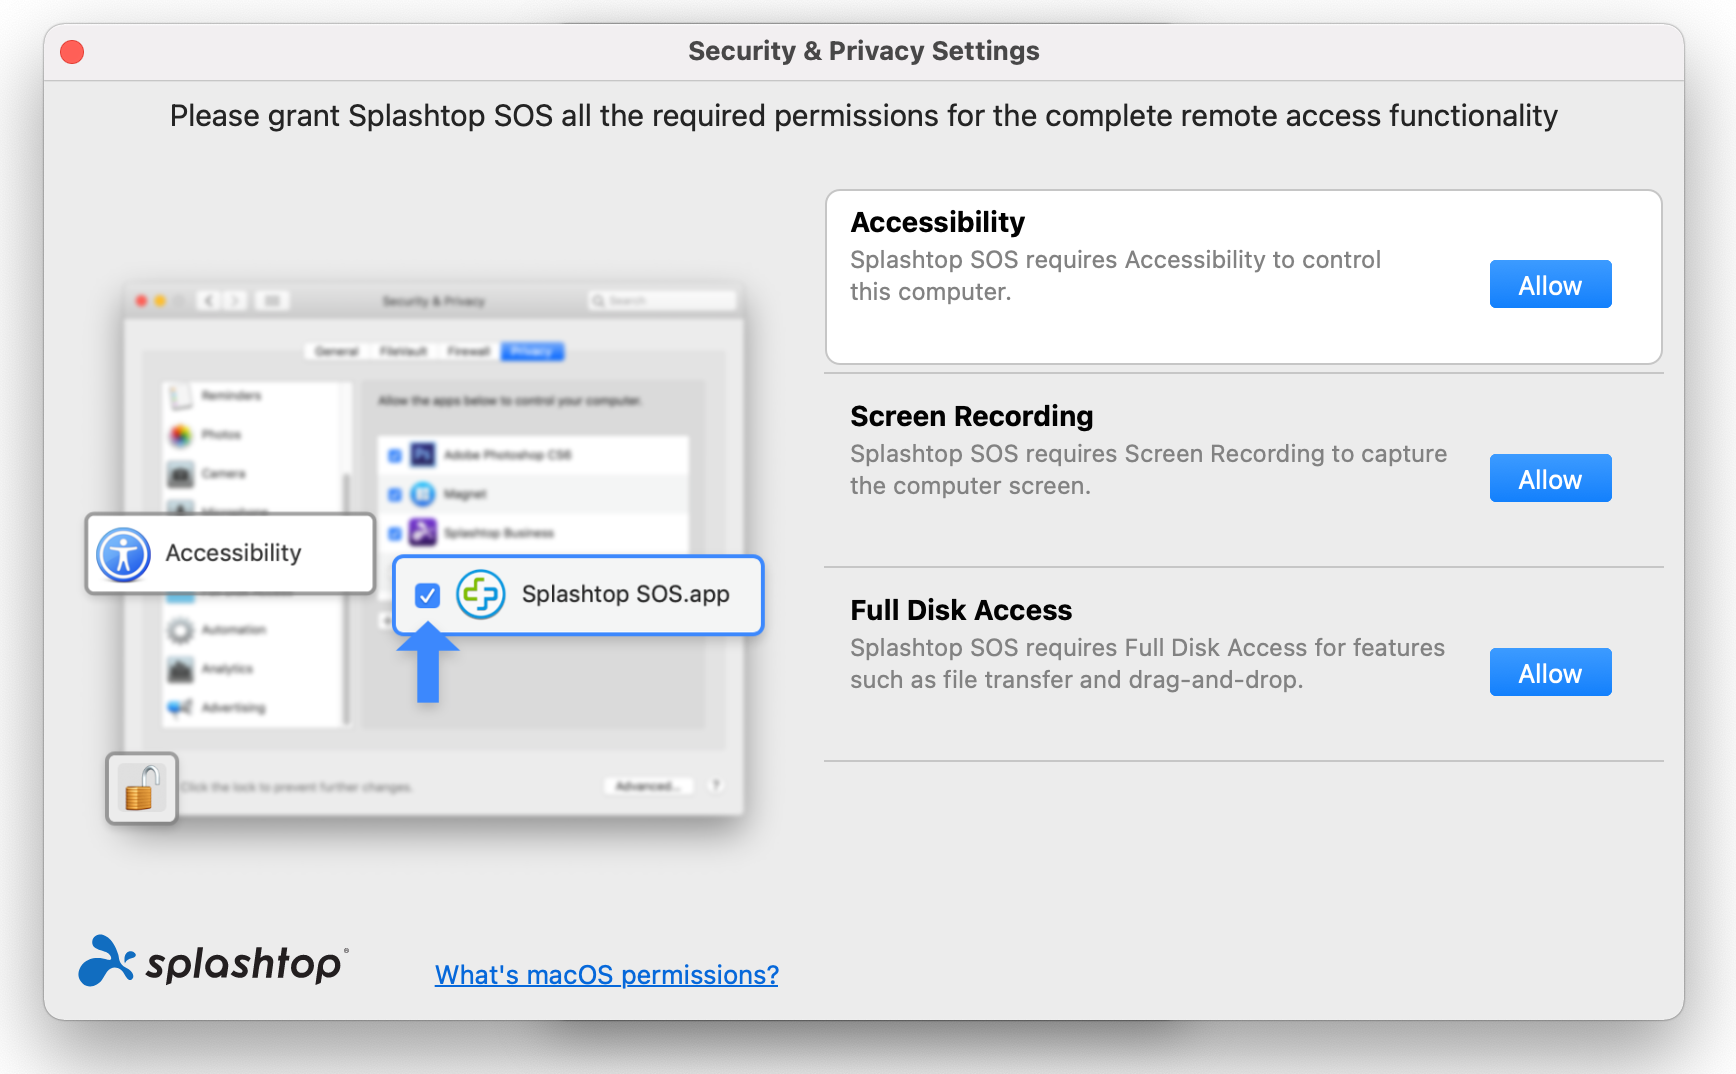Click the Splashtop SOS.app green icon
This screenshot has height=1074, width=1736.
pos(481,594)
